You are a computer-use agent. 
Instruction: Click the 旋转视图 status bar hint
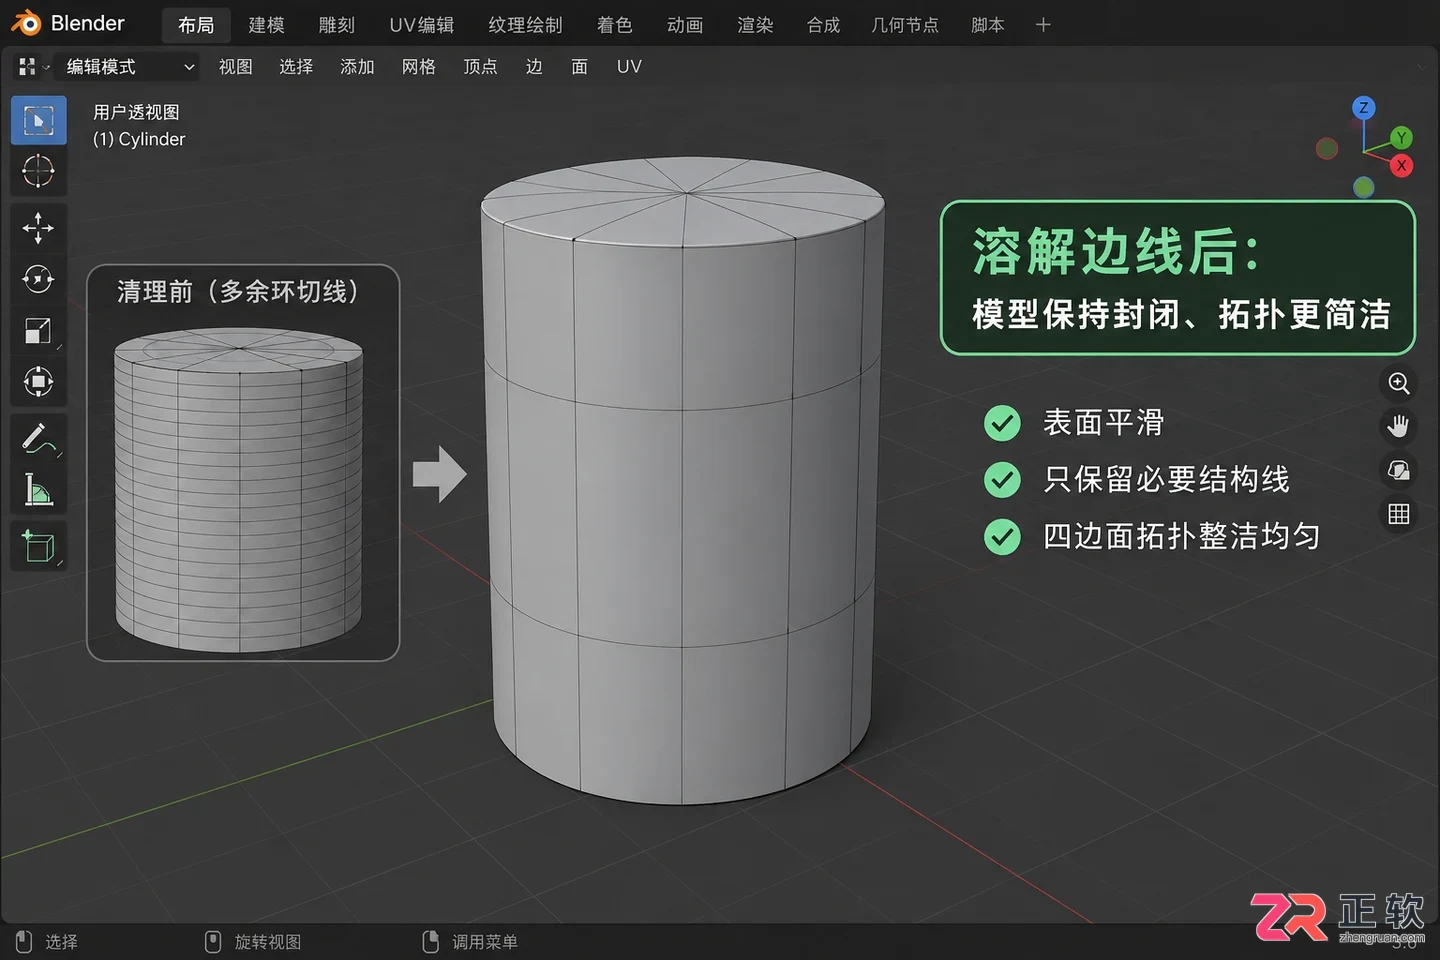pos(254,942)
